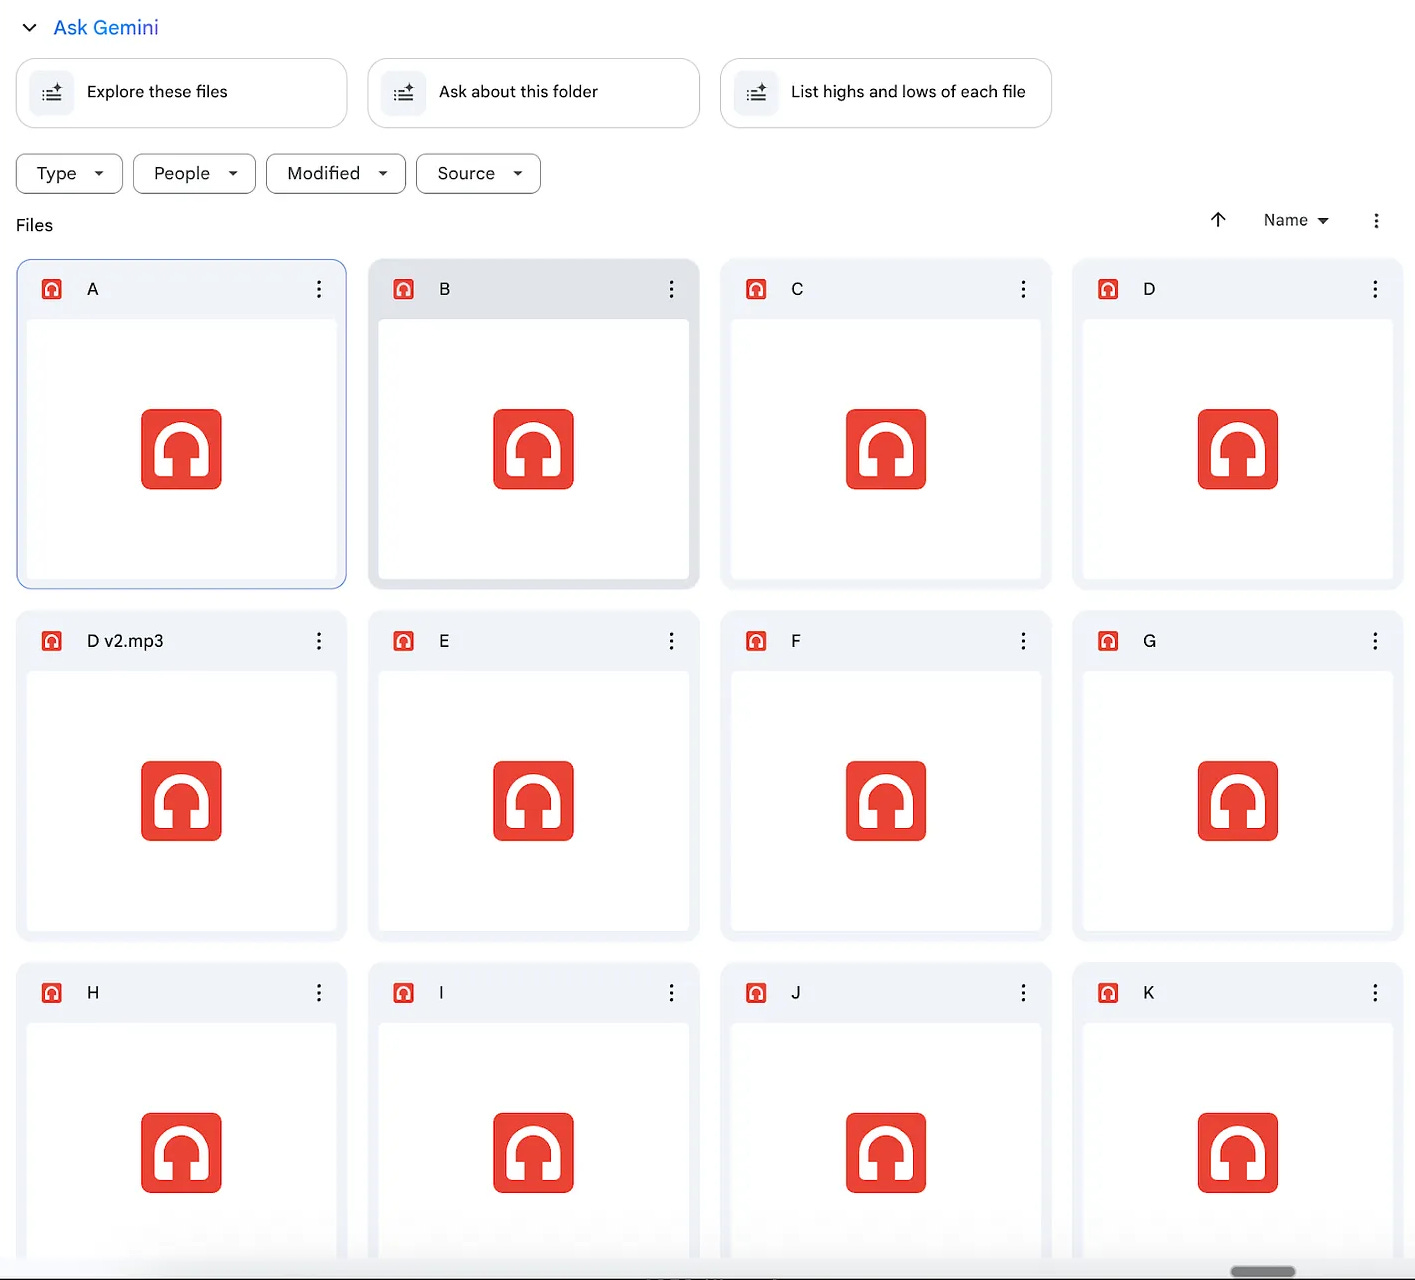Click the small audio icon beside file A
1415x1280 pixels.
(52, 289)
